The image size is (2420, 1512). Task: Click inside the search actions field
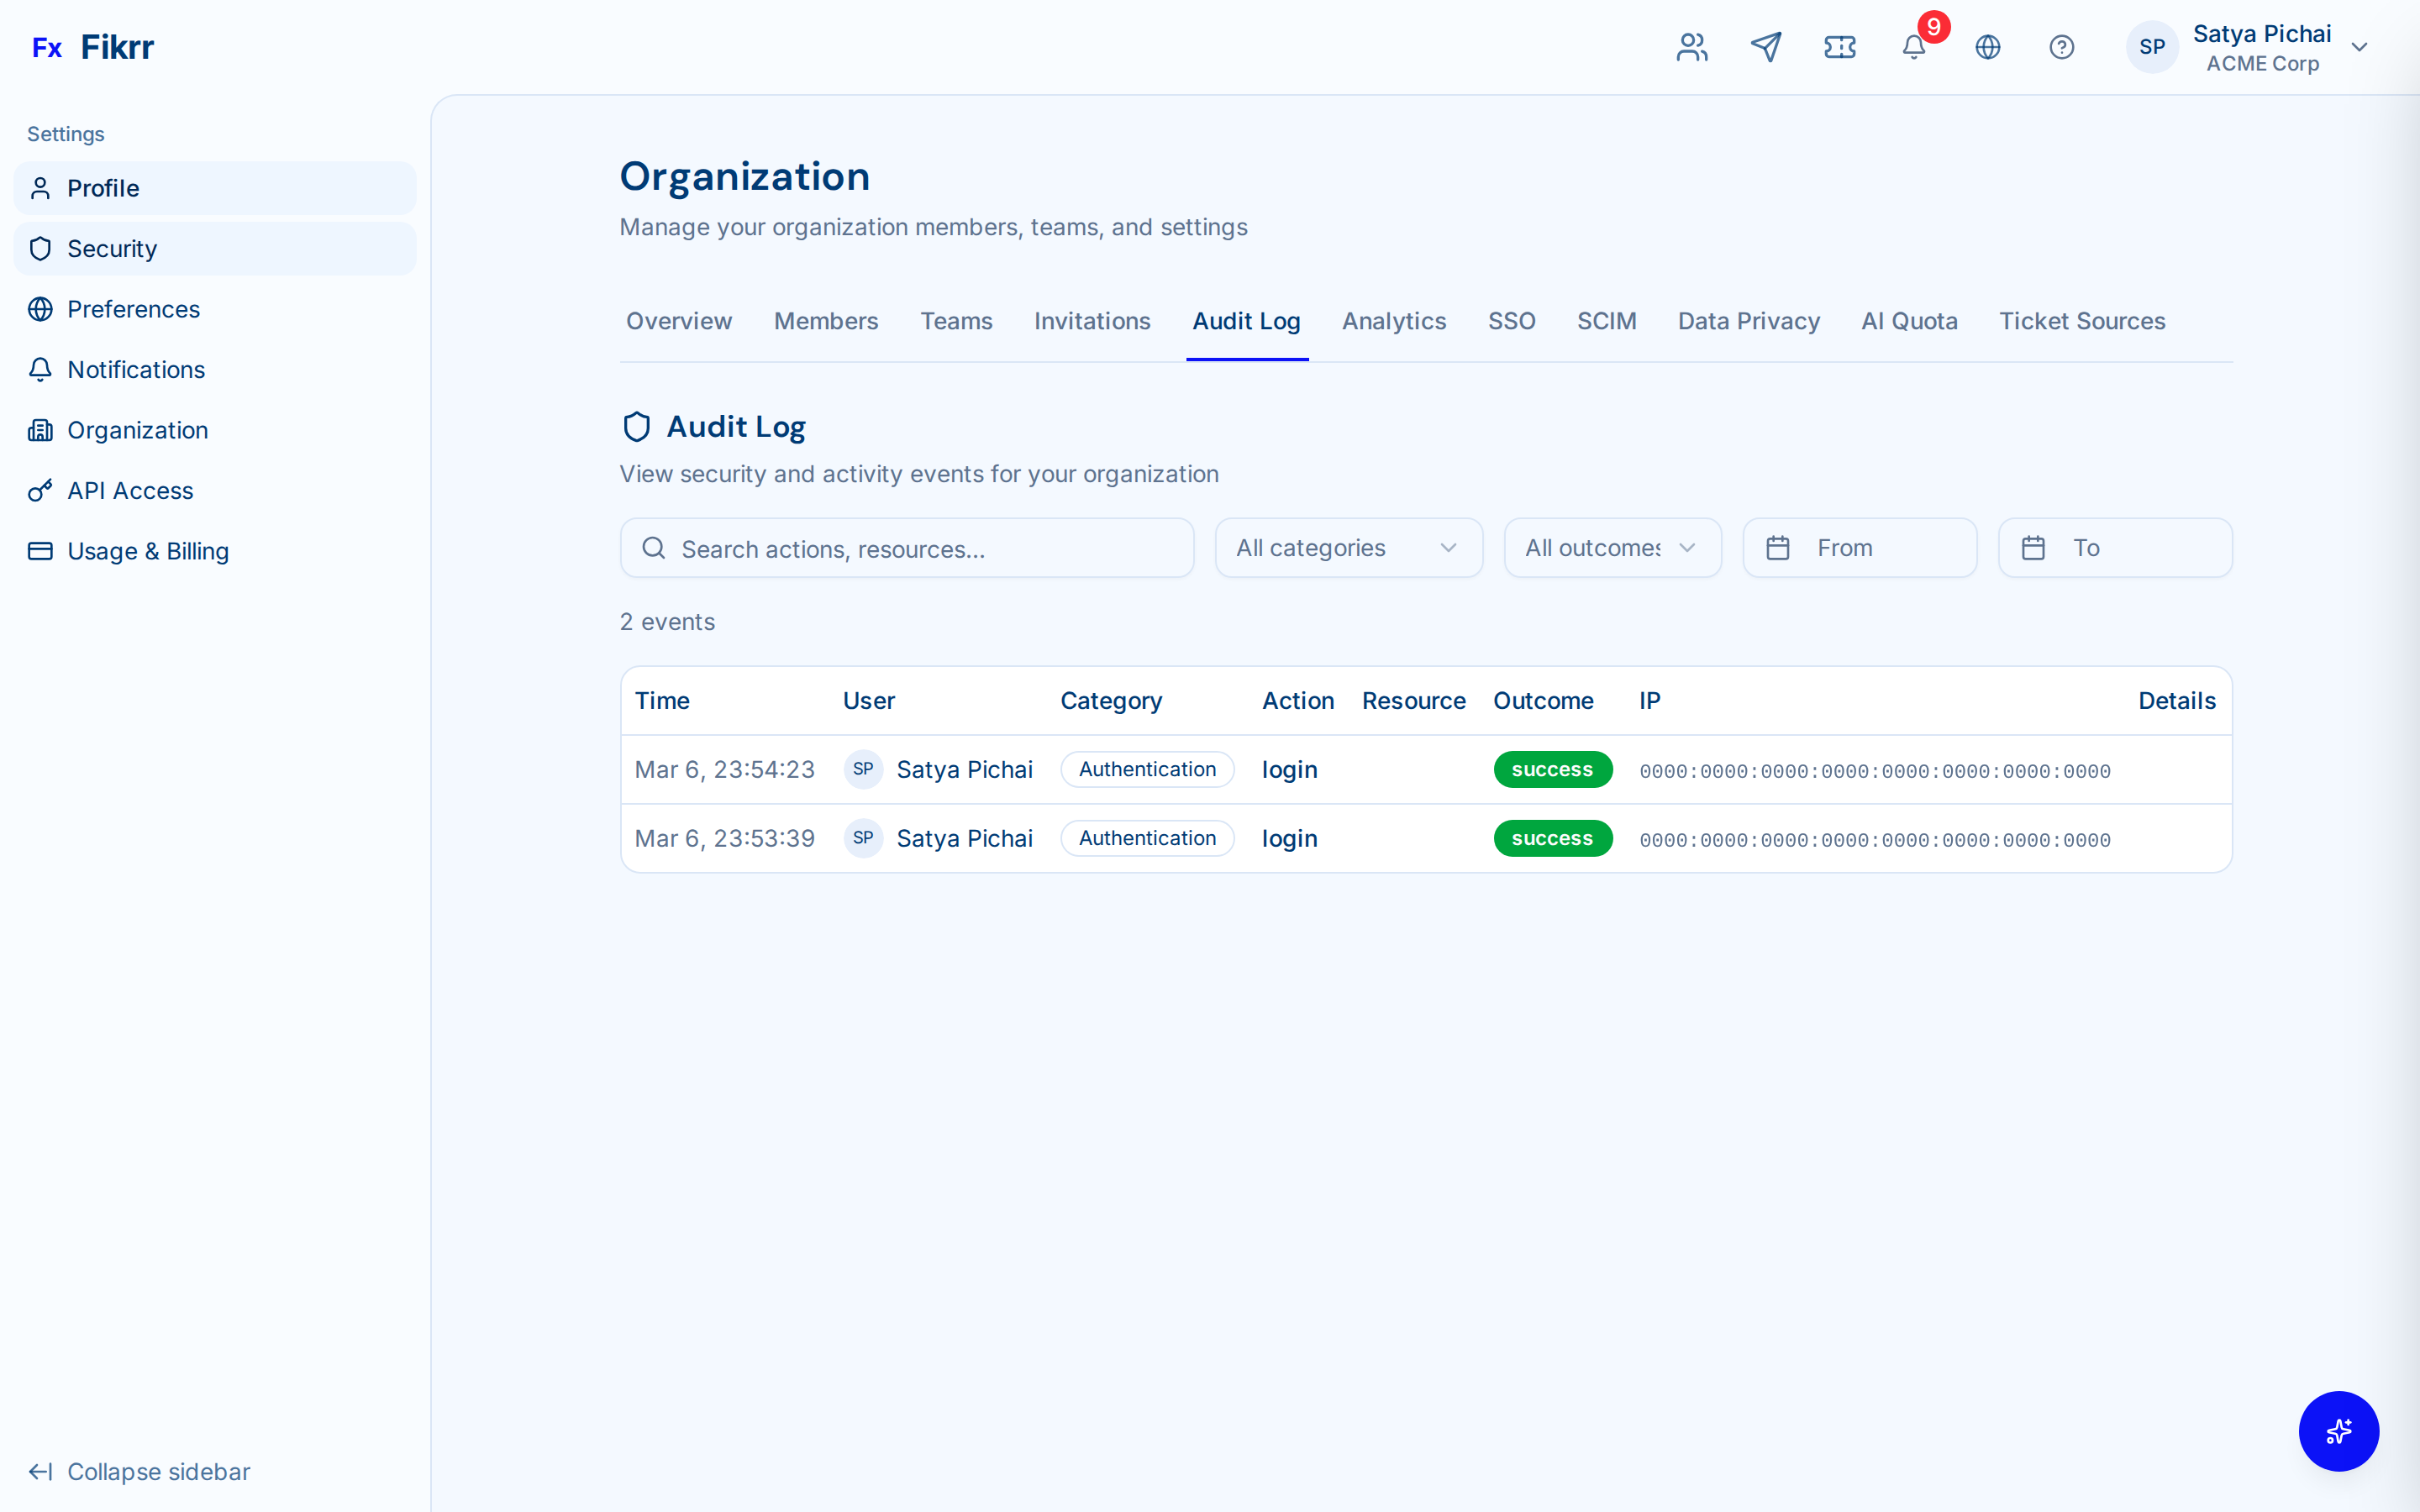[905, 548]
